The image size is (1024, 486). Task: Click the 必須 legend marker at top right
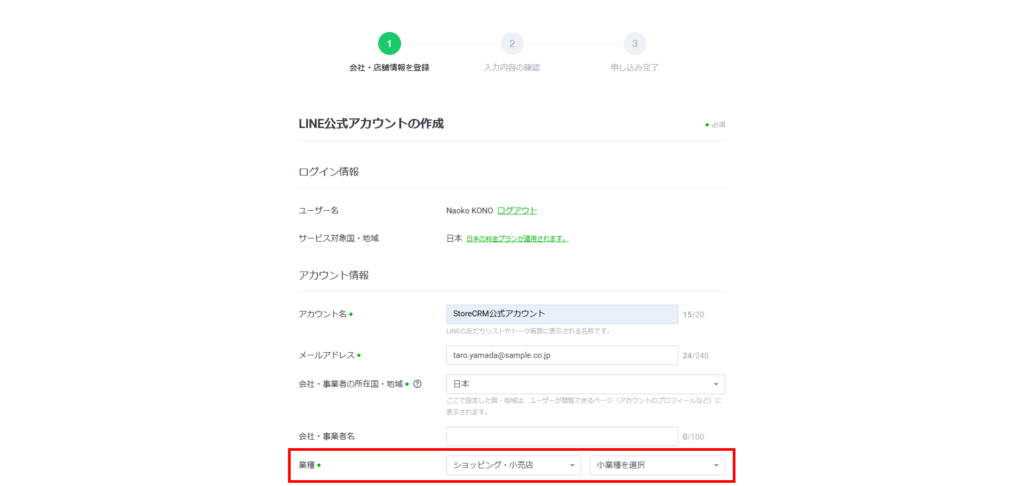pos(715,125)
